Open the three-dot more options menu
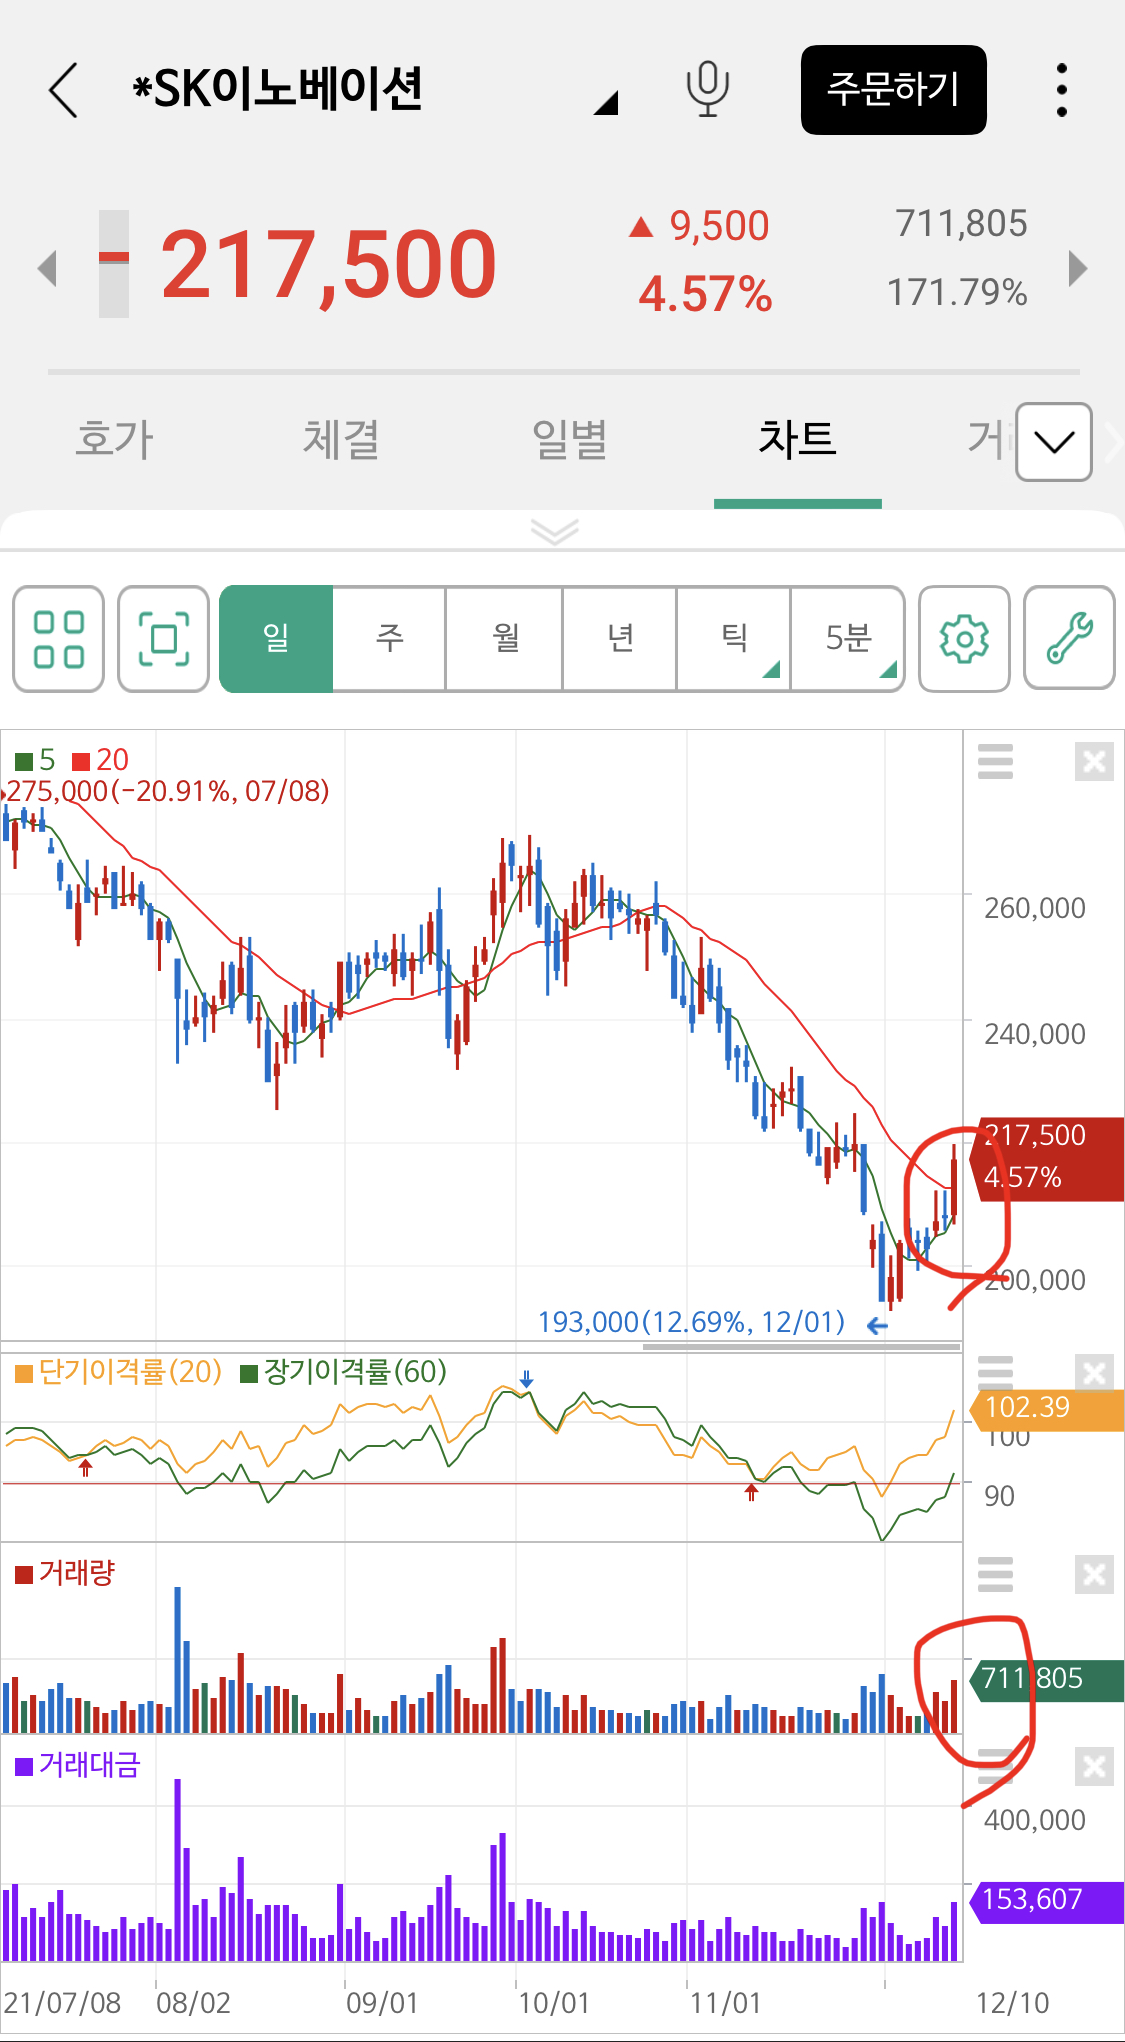The image size is (1125, 2042). [1062, 90]
